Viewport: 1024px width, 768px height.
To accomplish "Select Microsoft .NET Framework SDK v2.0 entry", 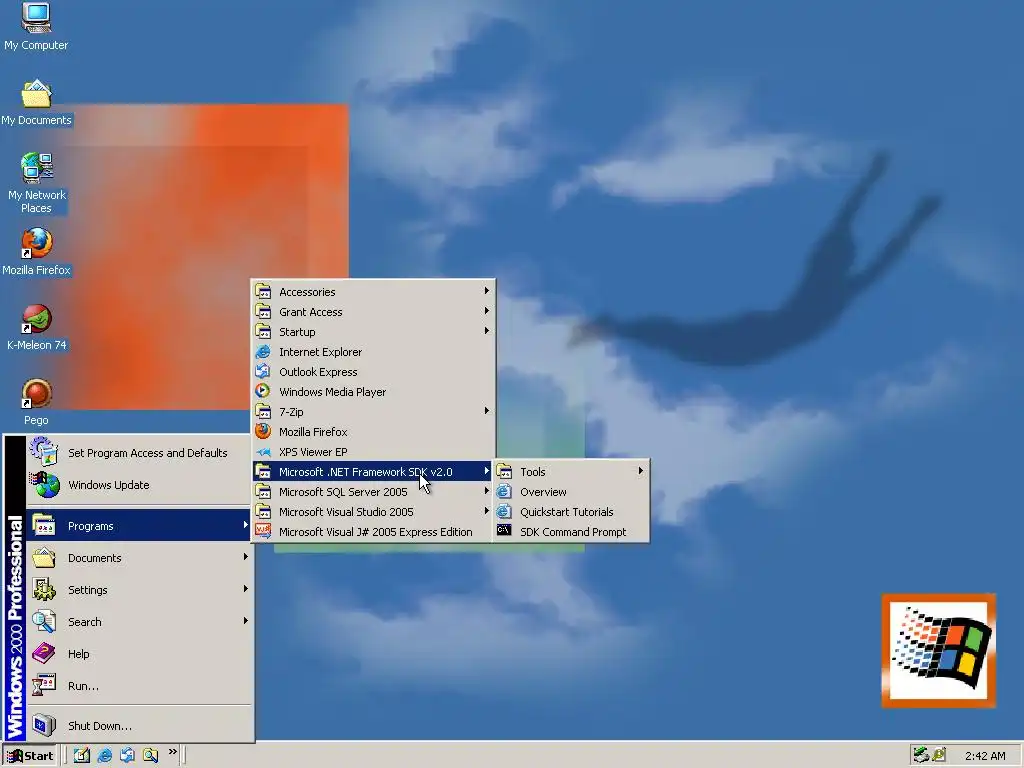I will pos(373,471).
